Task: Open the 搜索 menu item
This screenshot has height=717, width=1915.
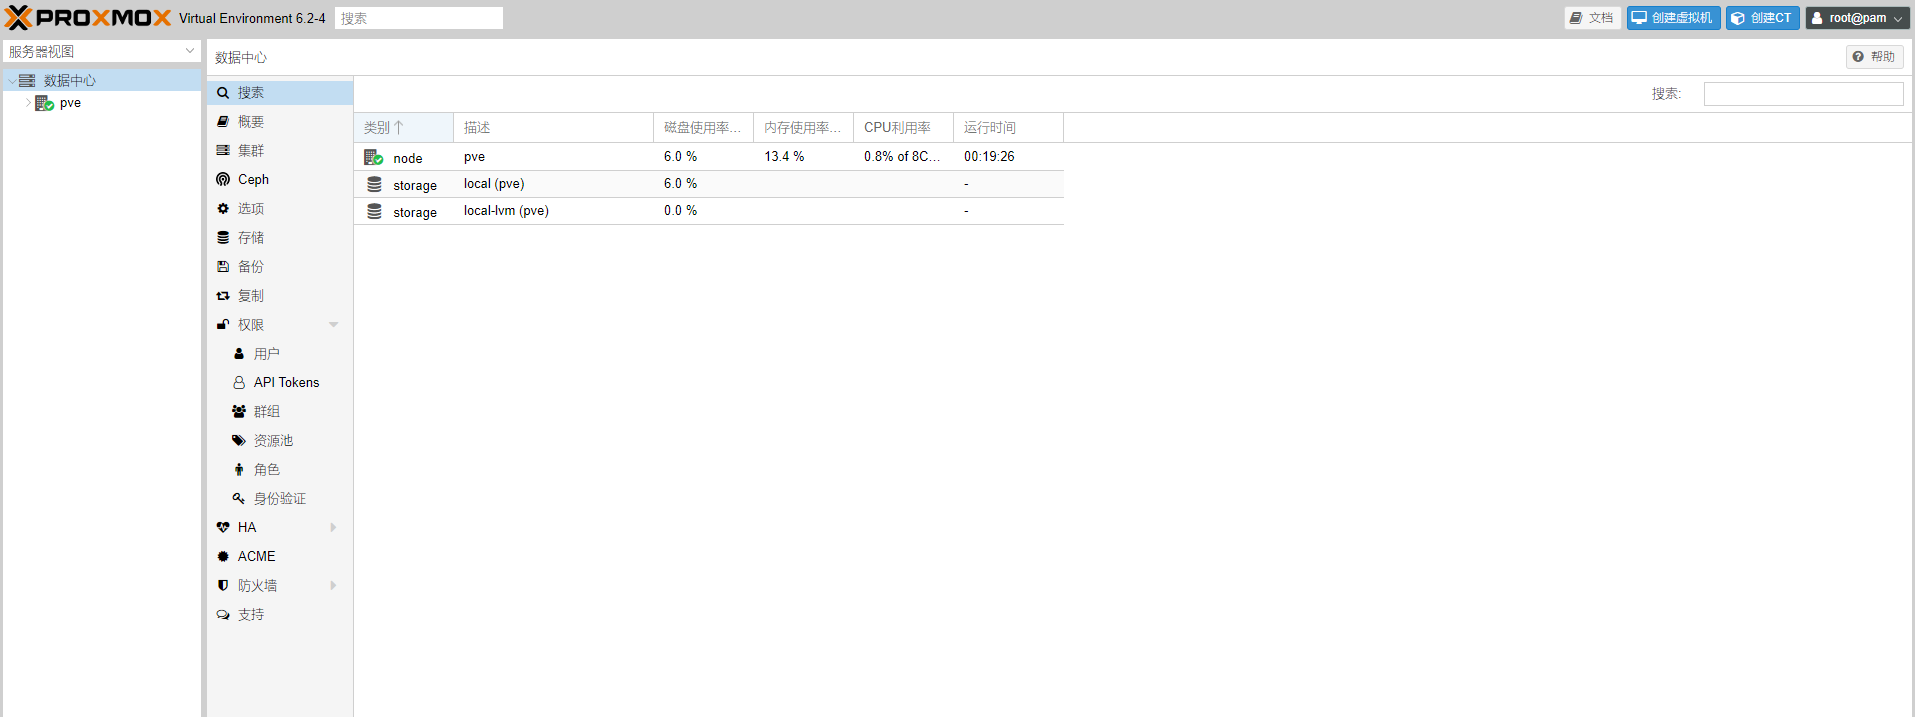Action: tap(280, 93)
